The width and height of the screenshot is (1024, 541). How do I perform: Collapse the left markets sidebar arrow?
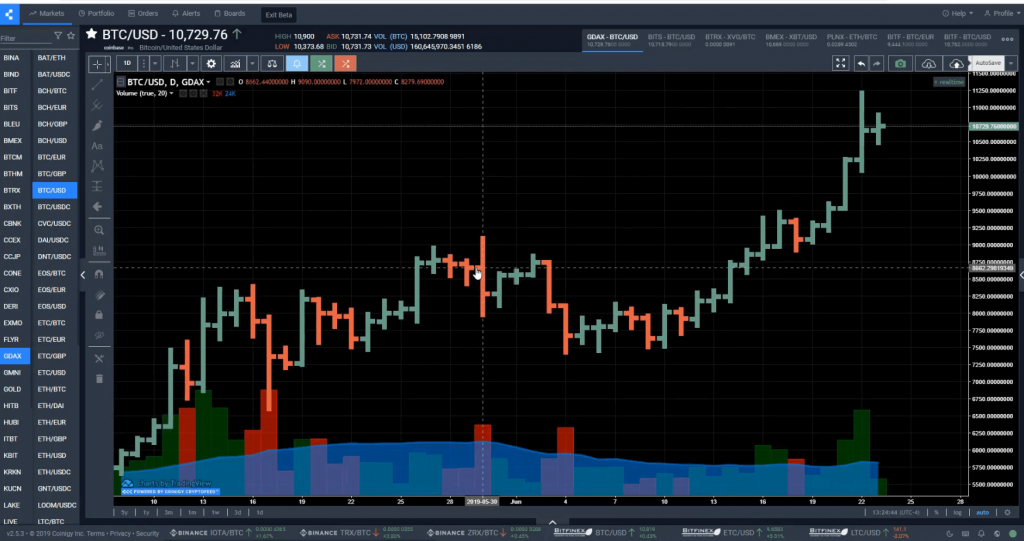(x=82, y=275)
